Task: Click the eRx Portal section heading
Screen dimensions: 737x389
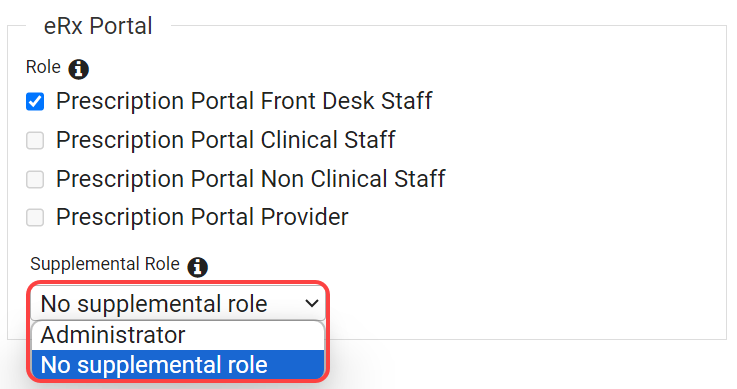Action: point(98,26)
